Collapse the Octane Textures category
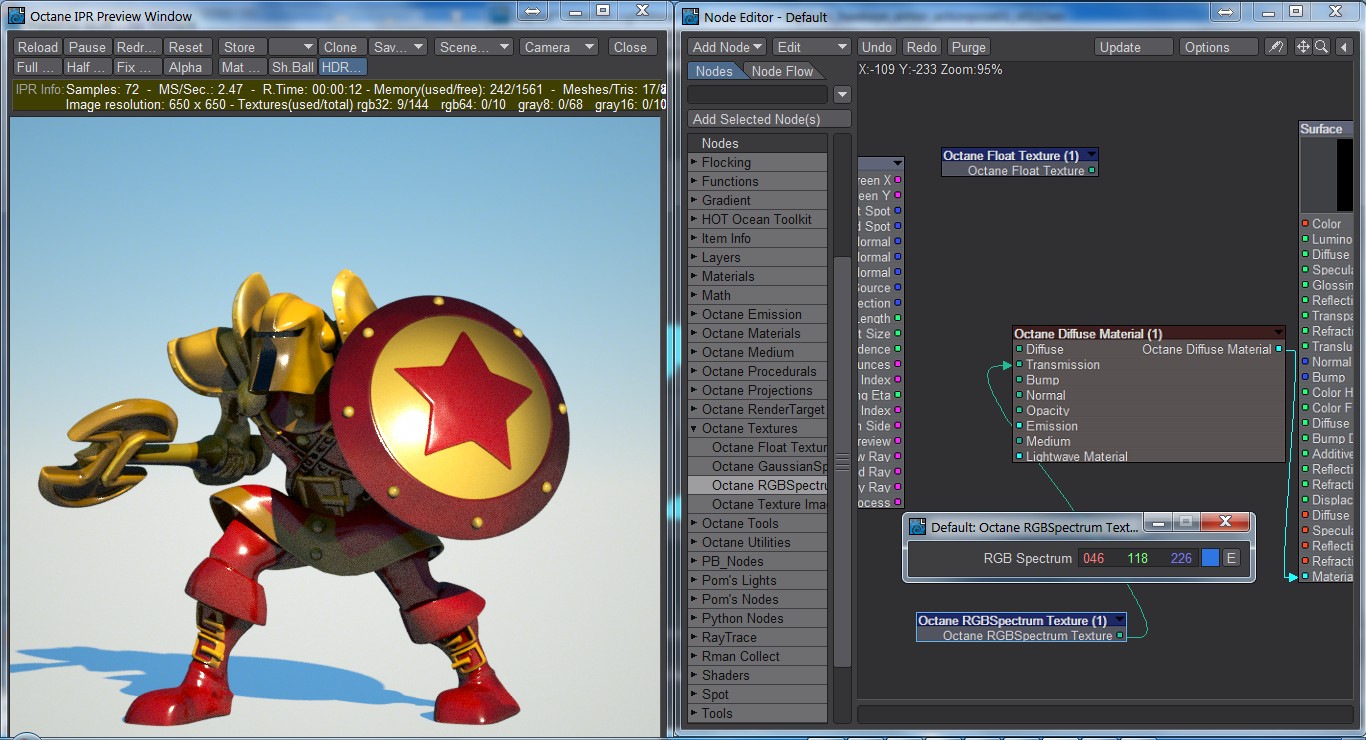This screenshot has width=1366, height=740. pyautogui.click(x=694, y=428)
